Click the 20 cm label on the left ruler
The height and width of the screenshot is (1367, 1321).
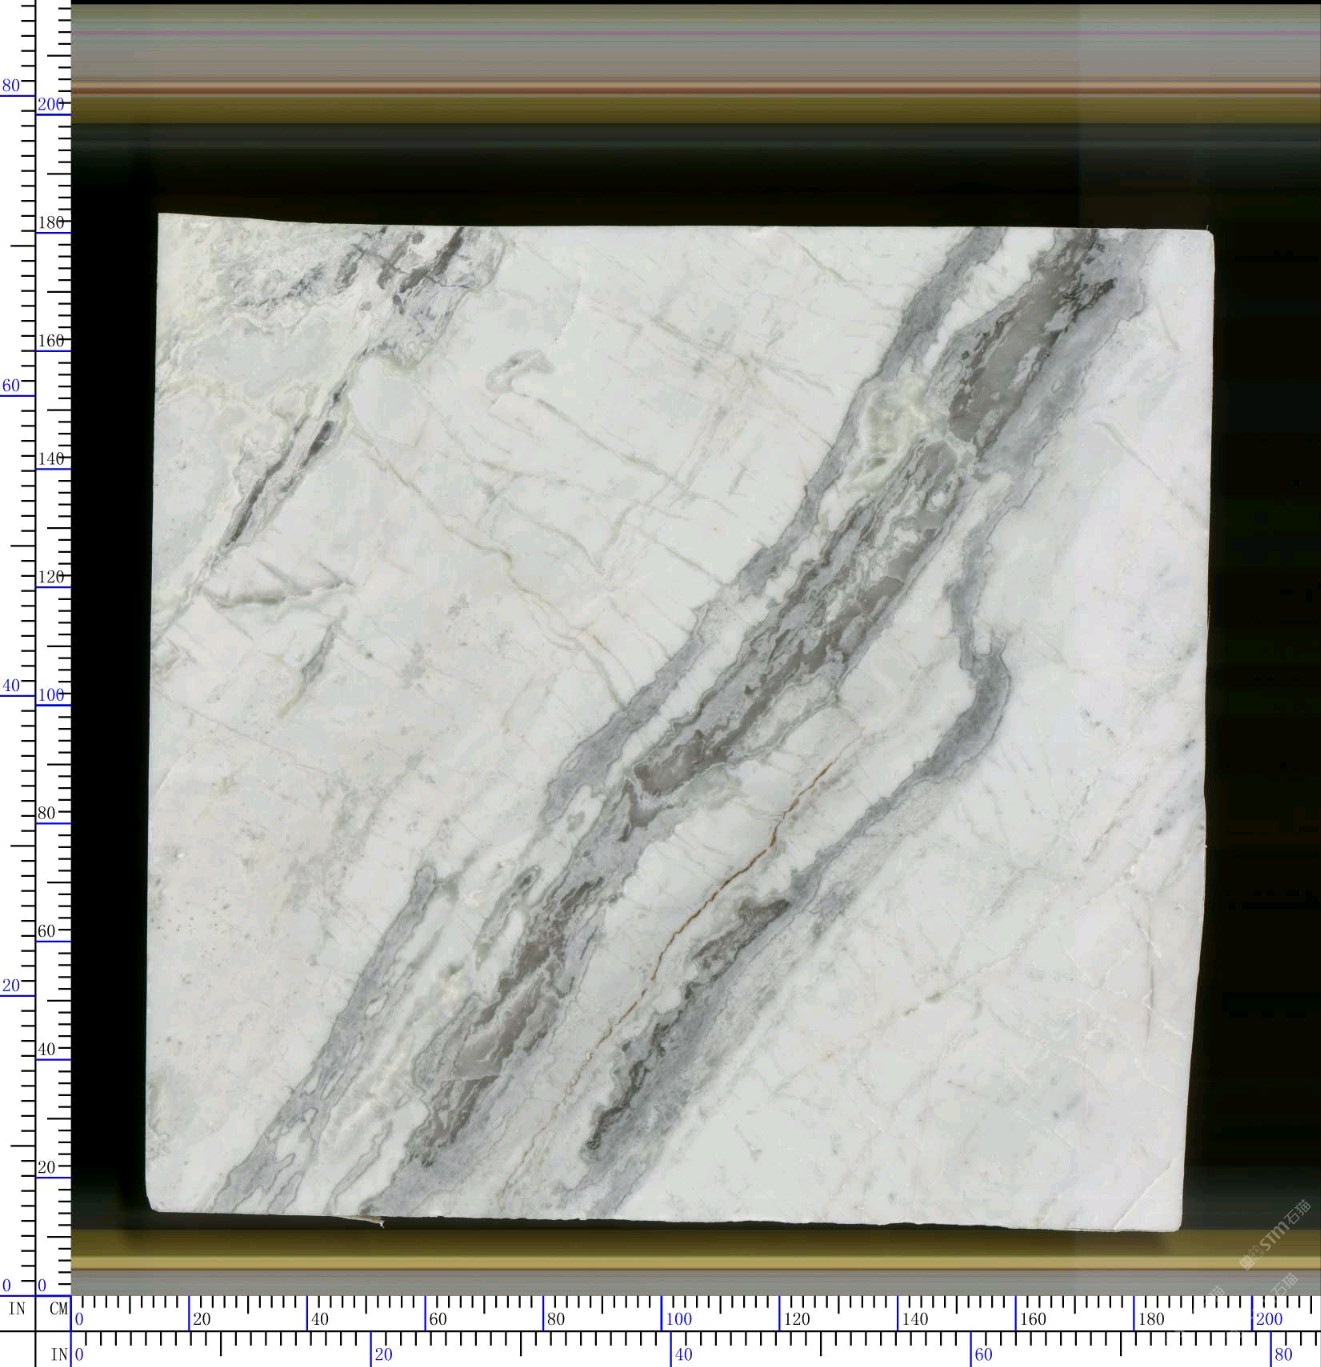click(47, 1167)
